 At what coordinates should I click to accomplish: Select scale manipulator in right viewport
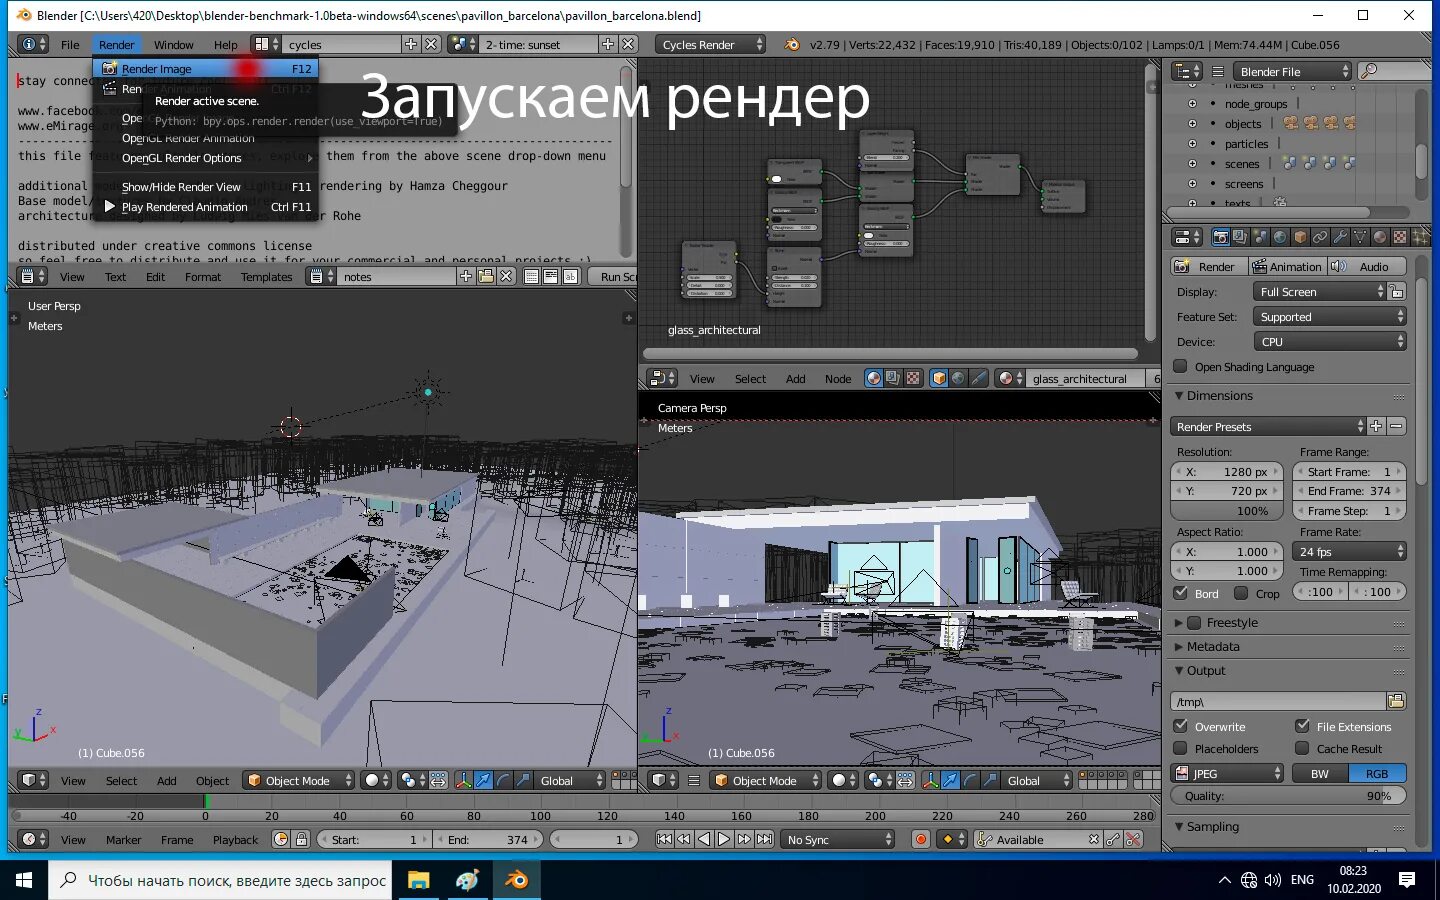[990, 780]
